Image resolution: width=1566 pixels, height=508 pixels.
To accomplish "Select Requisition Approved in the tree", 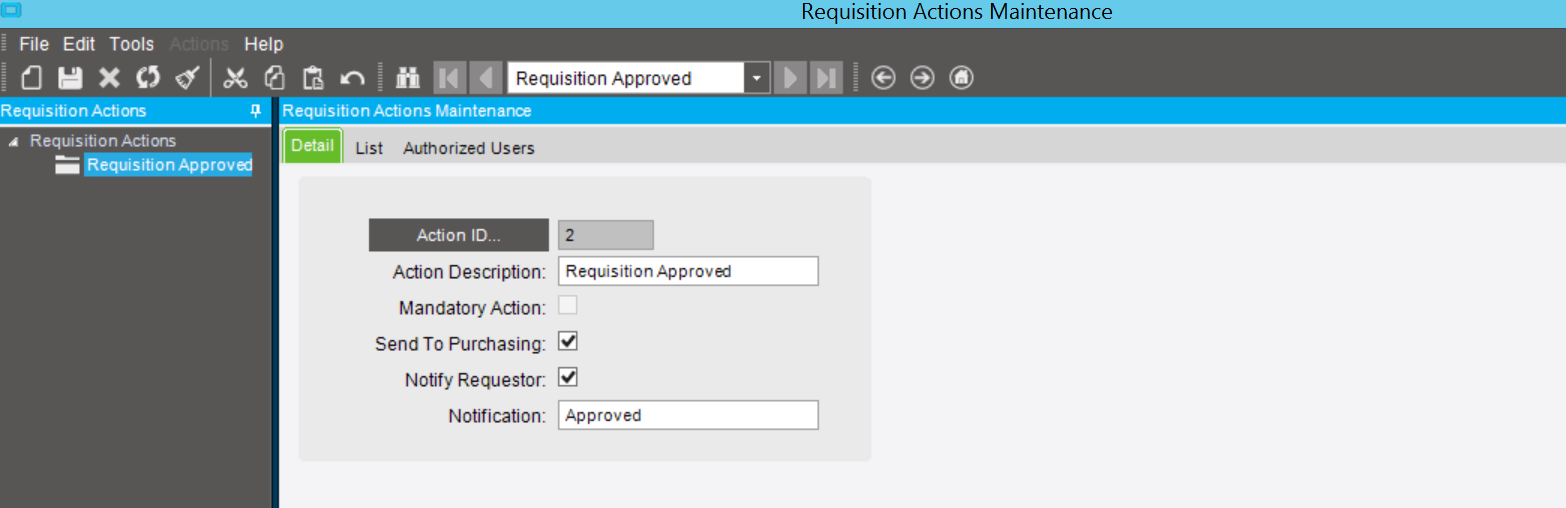I will [x=169, y=165].
